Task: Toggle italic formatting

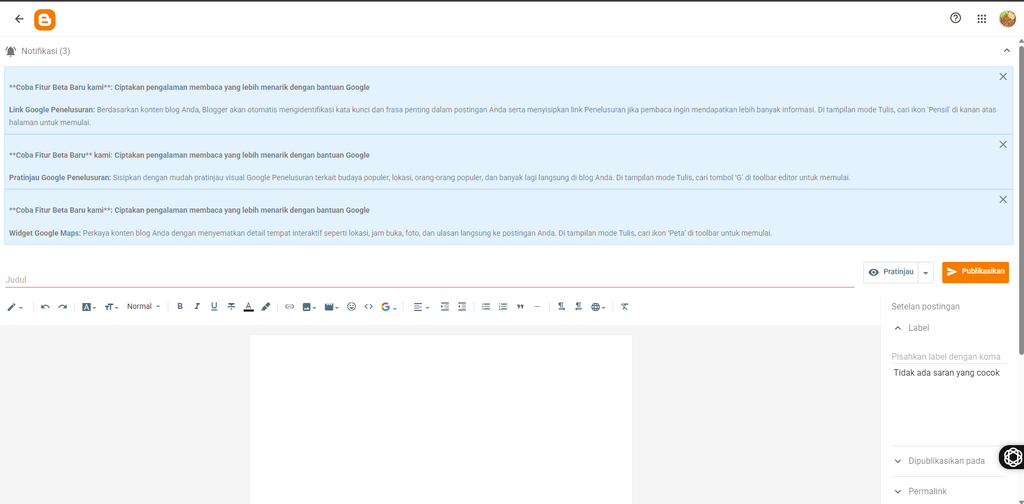Action: point(197,306)
